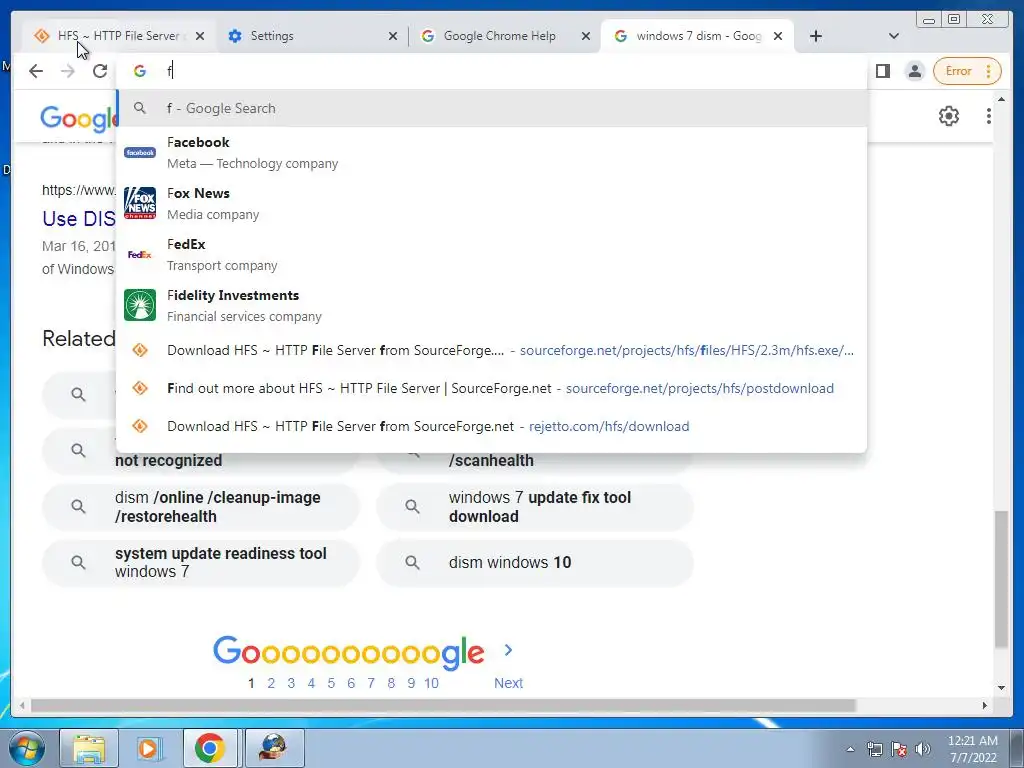Choose the Fox News suggestion

click(x=492, y=204)
